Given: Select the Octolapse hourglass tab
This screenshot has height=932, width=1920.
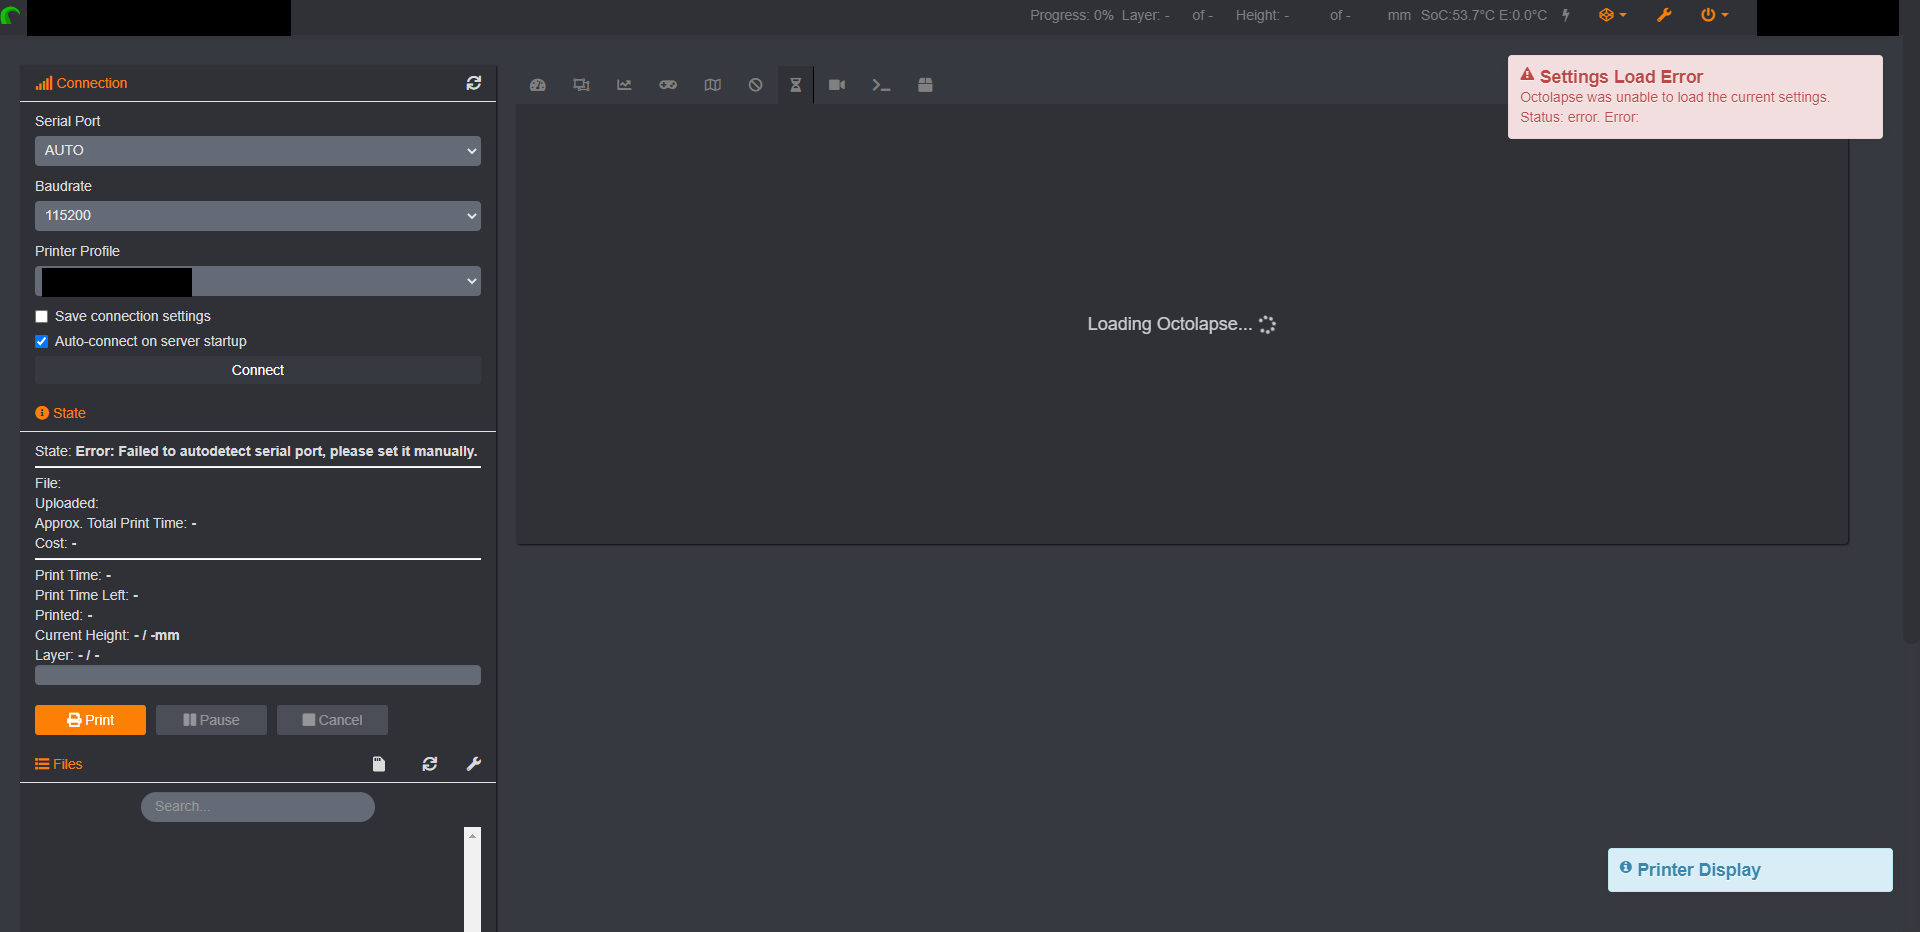Looking at the screenshot, I should [x=796, y=85].
